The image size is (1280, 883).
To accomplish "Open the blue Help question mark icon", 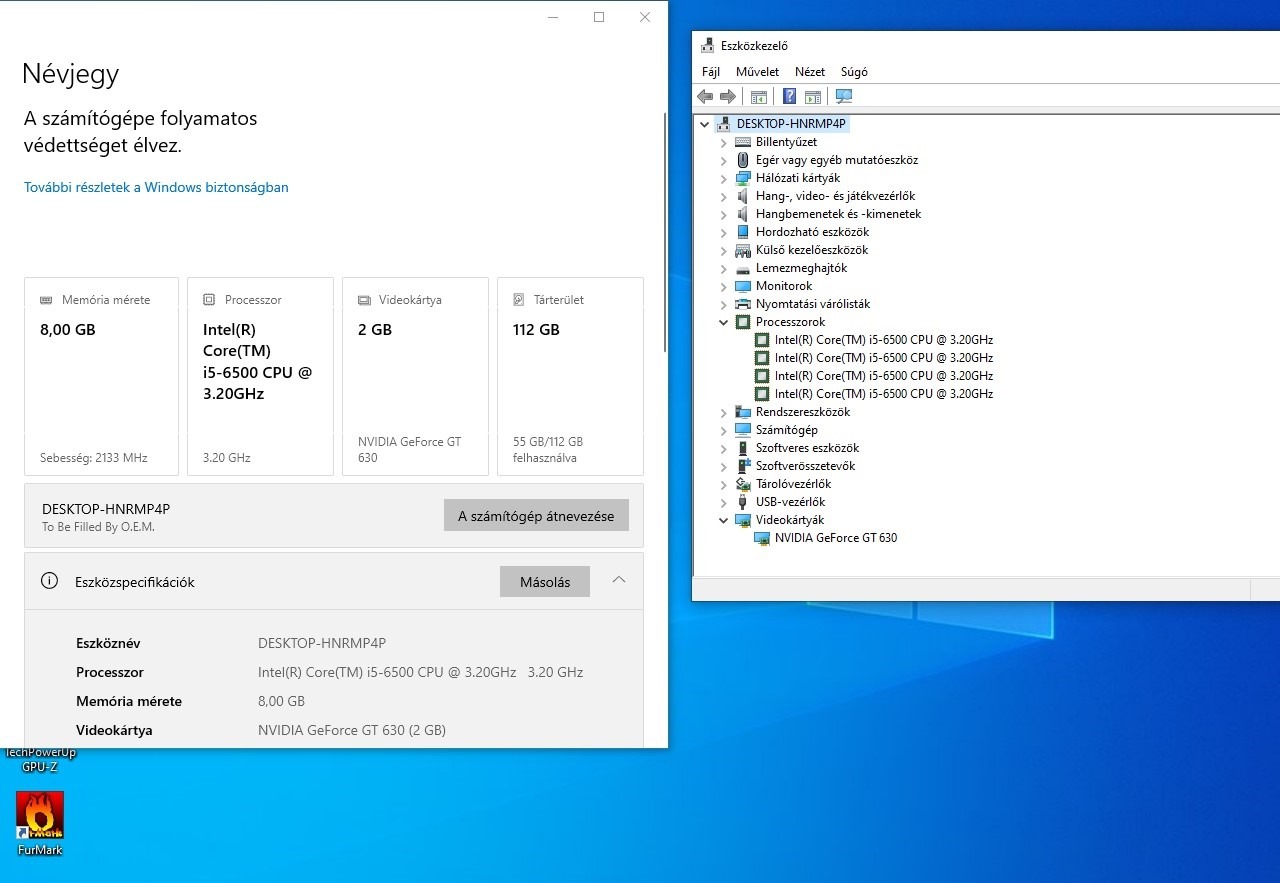I will (789, 97).
